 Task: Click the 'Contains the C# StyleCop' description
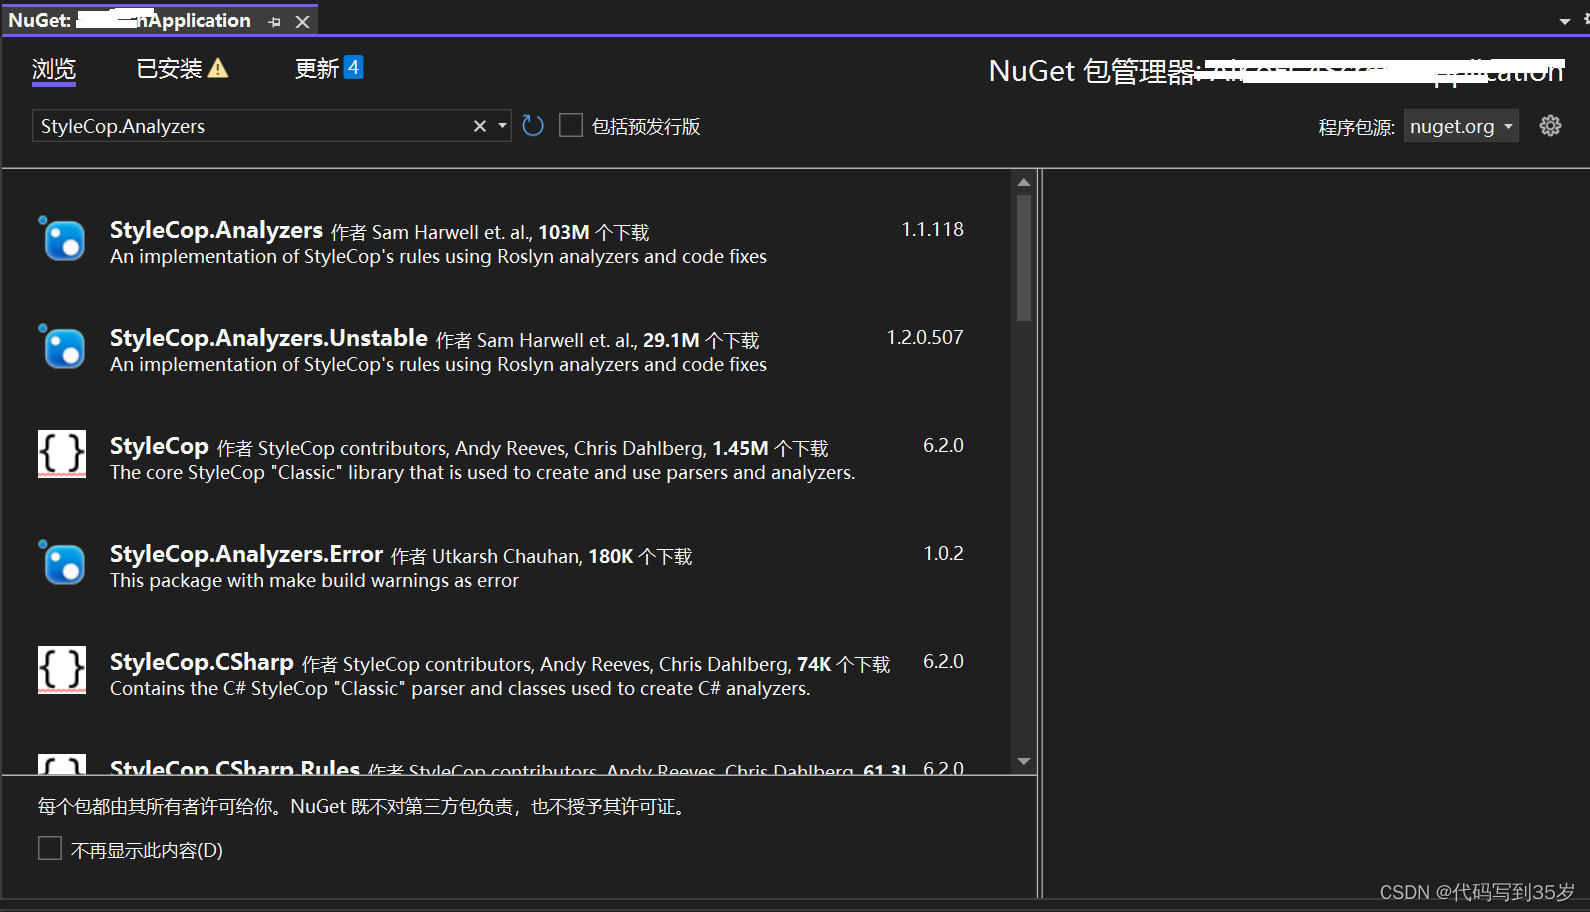(x=460, y=689)
